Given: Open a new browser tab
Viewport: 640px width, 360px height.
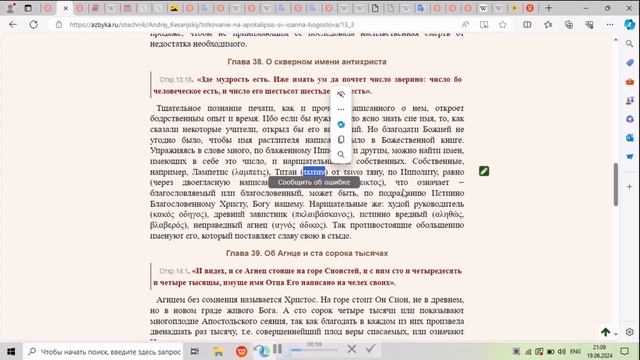Looking at the screenshot, I should 549,8.
